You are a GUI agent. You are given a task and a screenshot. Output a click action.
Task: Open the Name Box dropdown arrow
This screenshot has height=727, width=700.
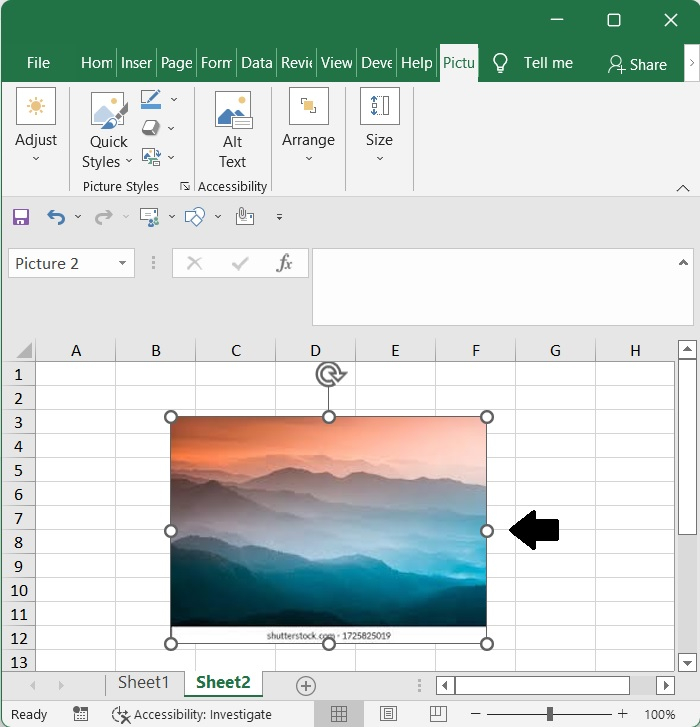122,263
